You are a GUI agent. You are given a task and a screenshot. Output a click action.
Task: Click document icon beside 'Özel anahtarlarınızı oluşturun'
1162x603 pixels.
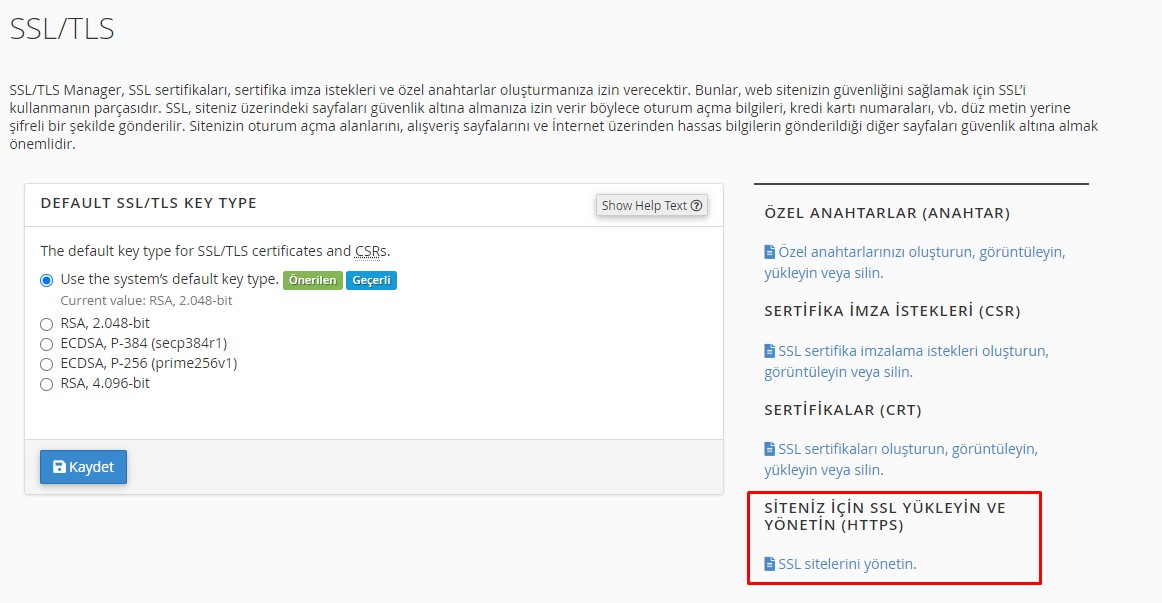point(769,252)
